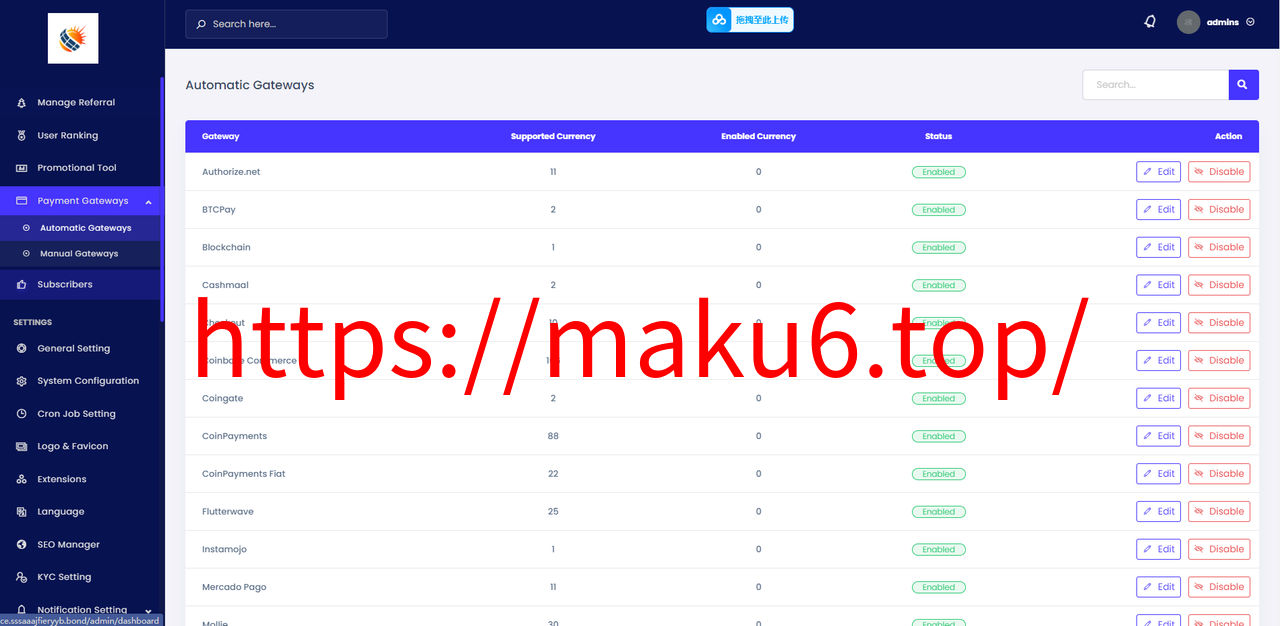Expand the admins account dropdown arrow
Screen dimensions: 1280x626
tap(1250, 22)
